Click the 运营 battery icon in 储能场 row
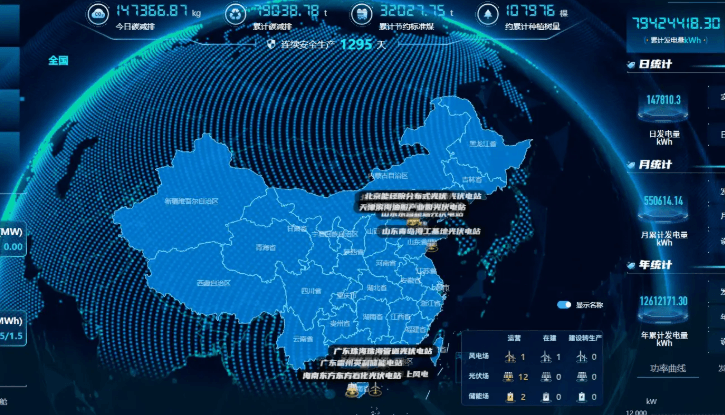Image resolution: width=725 pixels, height=415 pixels. pos(510,397)
